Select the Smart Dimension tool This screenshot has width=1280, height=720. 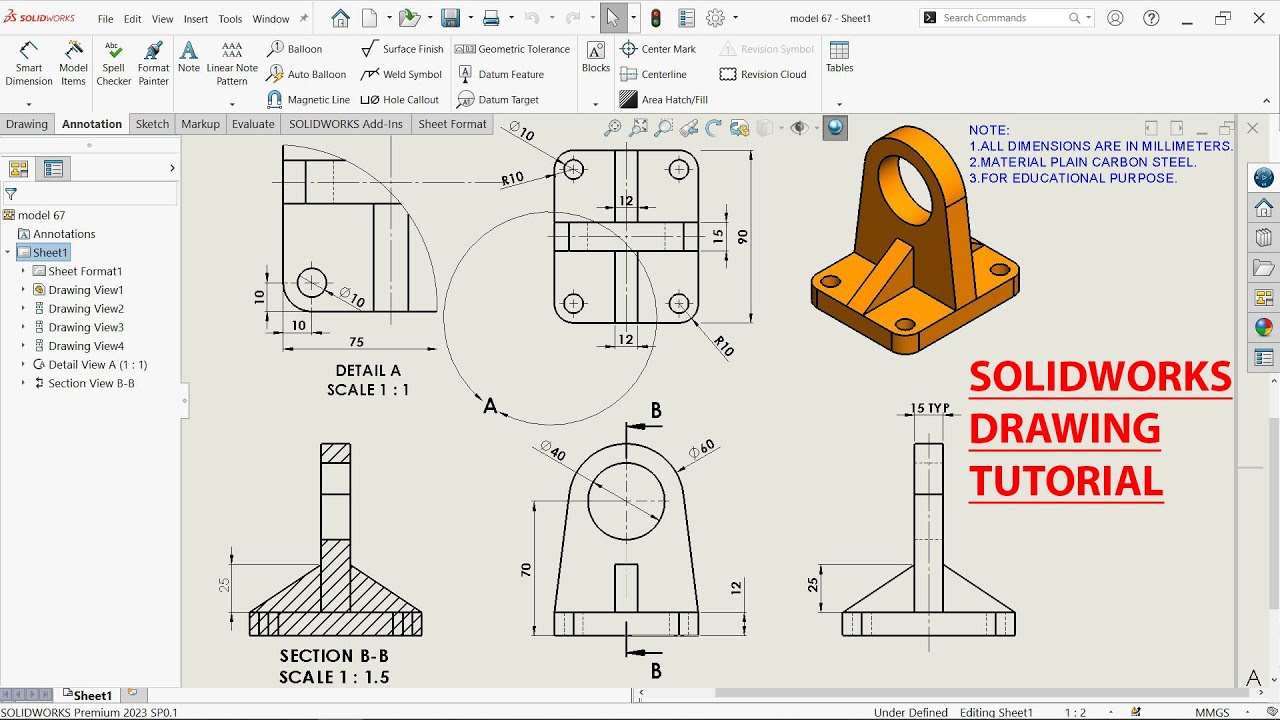(x=29, y=64)
